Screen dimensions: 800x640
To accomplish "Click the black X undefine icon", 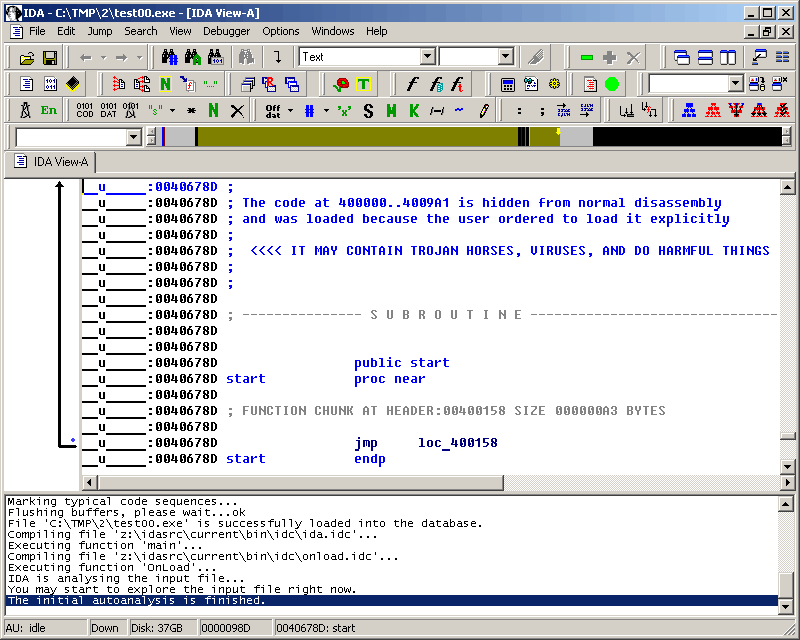I will [237, 110].
